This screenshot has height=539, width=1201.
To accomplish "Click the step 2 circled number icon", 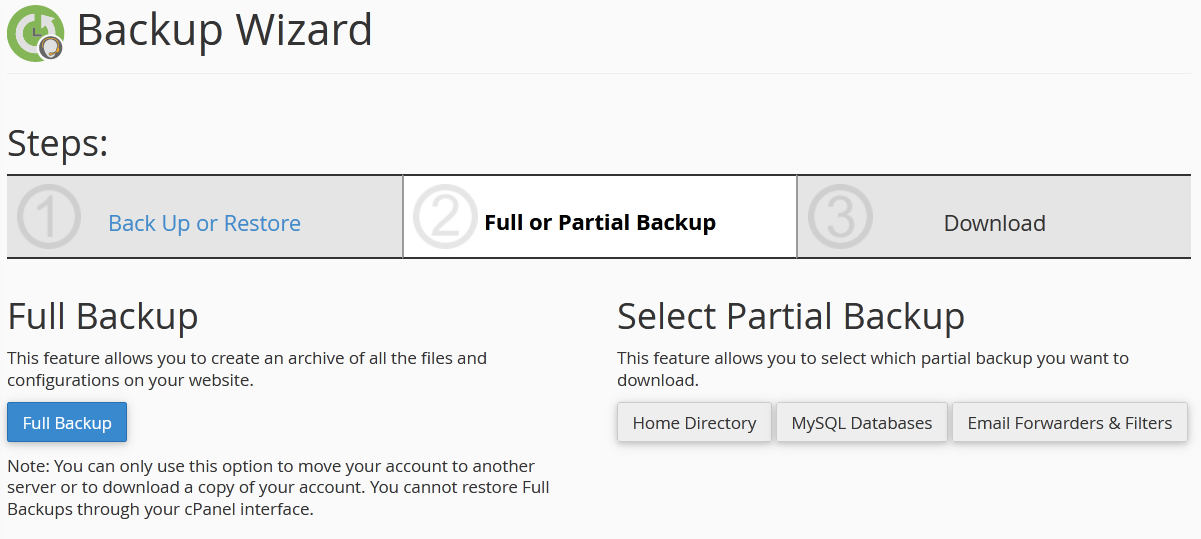I will tap(444, 217).
